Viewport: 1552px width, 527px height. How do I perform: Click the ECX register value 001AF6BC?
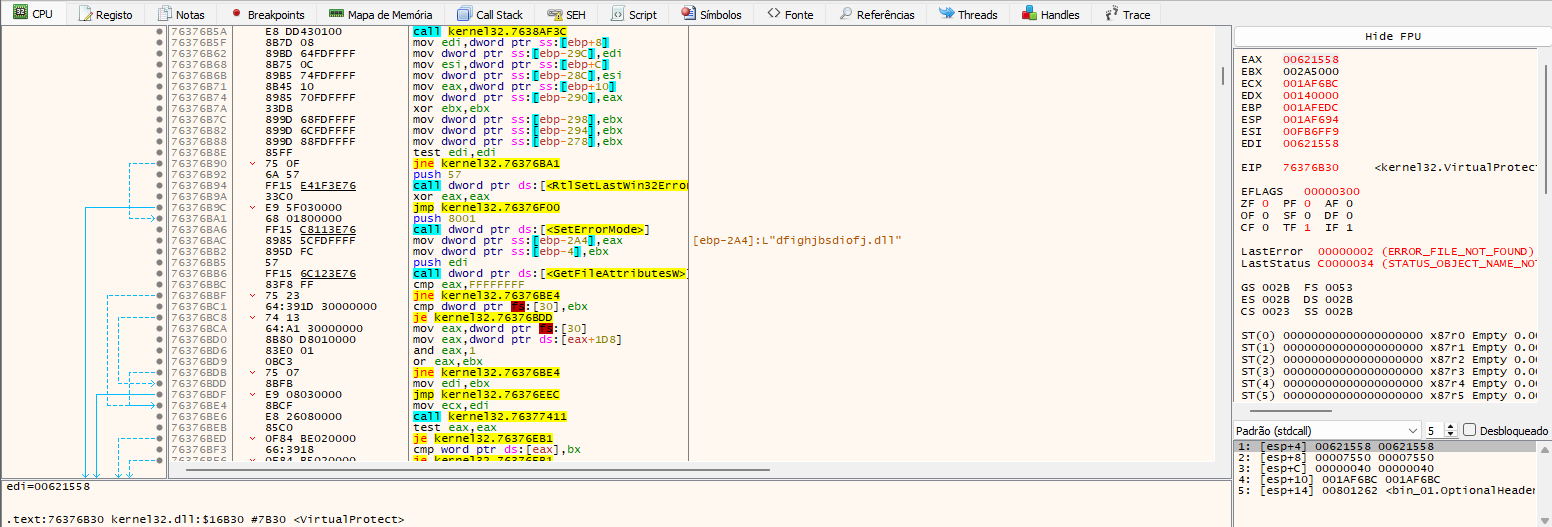(1310, 83)
